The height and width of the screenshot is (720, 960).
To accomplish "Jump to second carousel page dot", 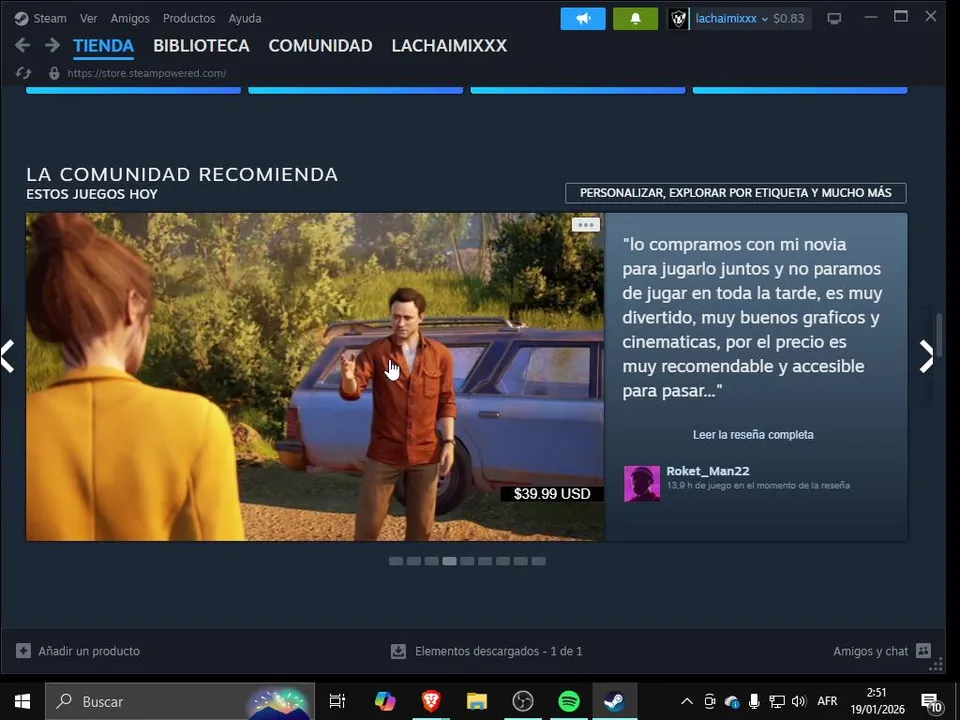I will point(414,561).
